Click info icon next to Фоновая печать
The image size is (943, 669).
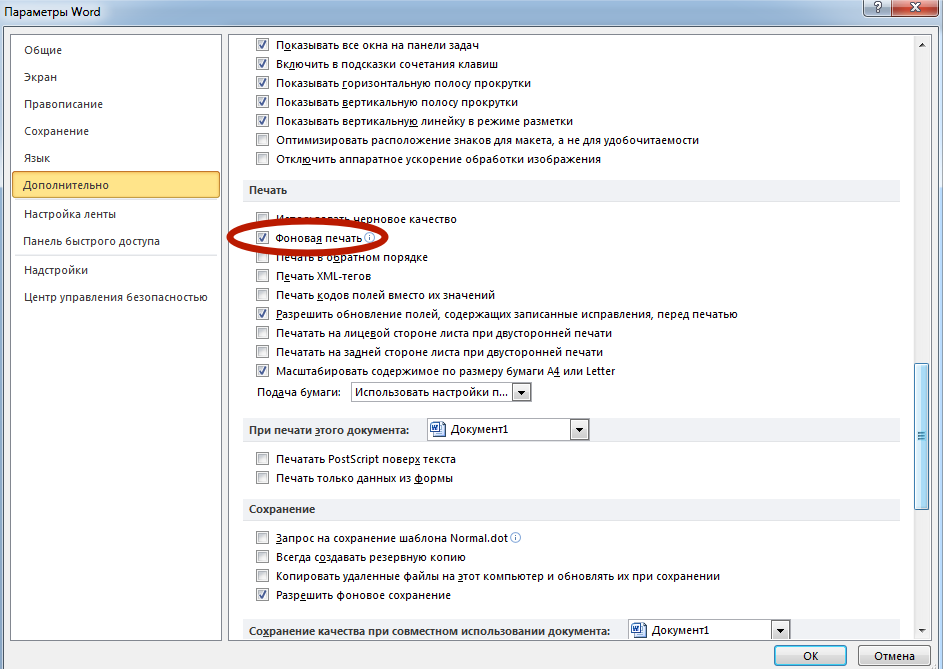pos(369,238)
